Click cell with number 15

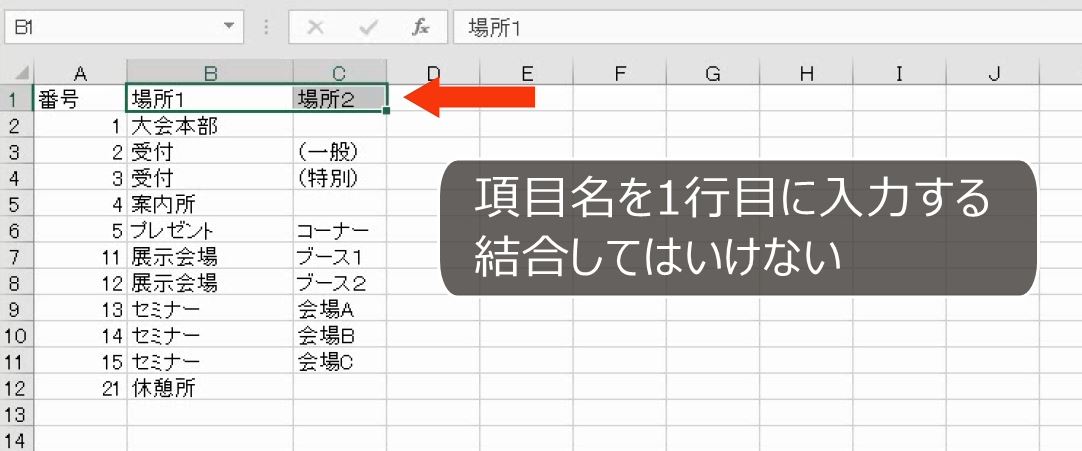coord(80,361)
